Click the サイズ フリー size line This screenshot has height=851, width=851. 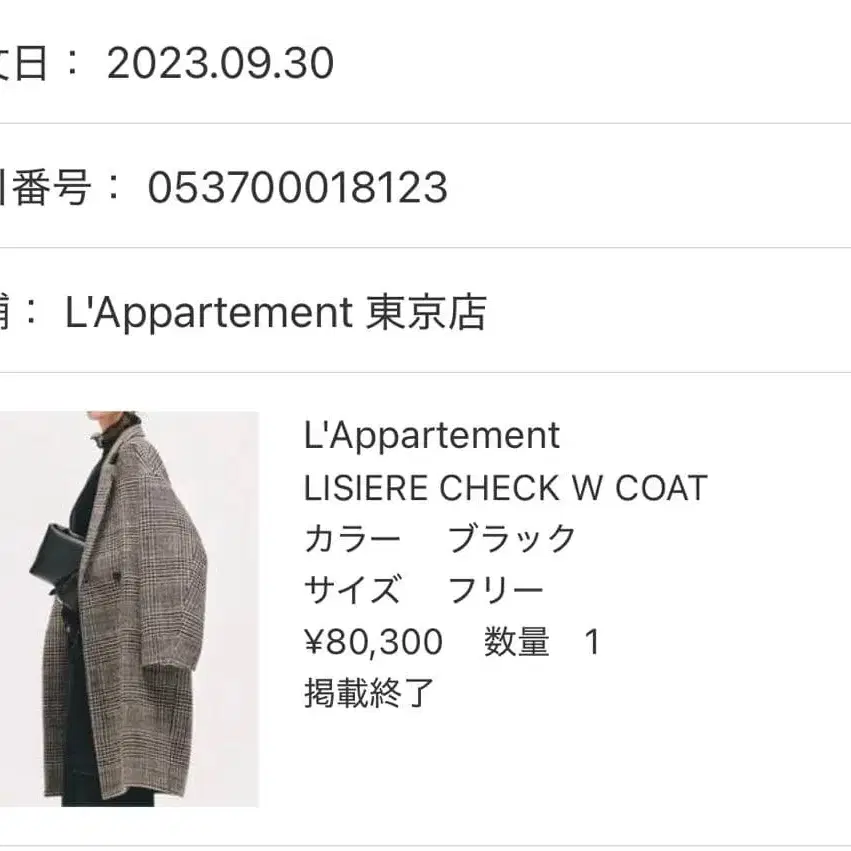423,590
